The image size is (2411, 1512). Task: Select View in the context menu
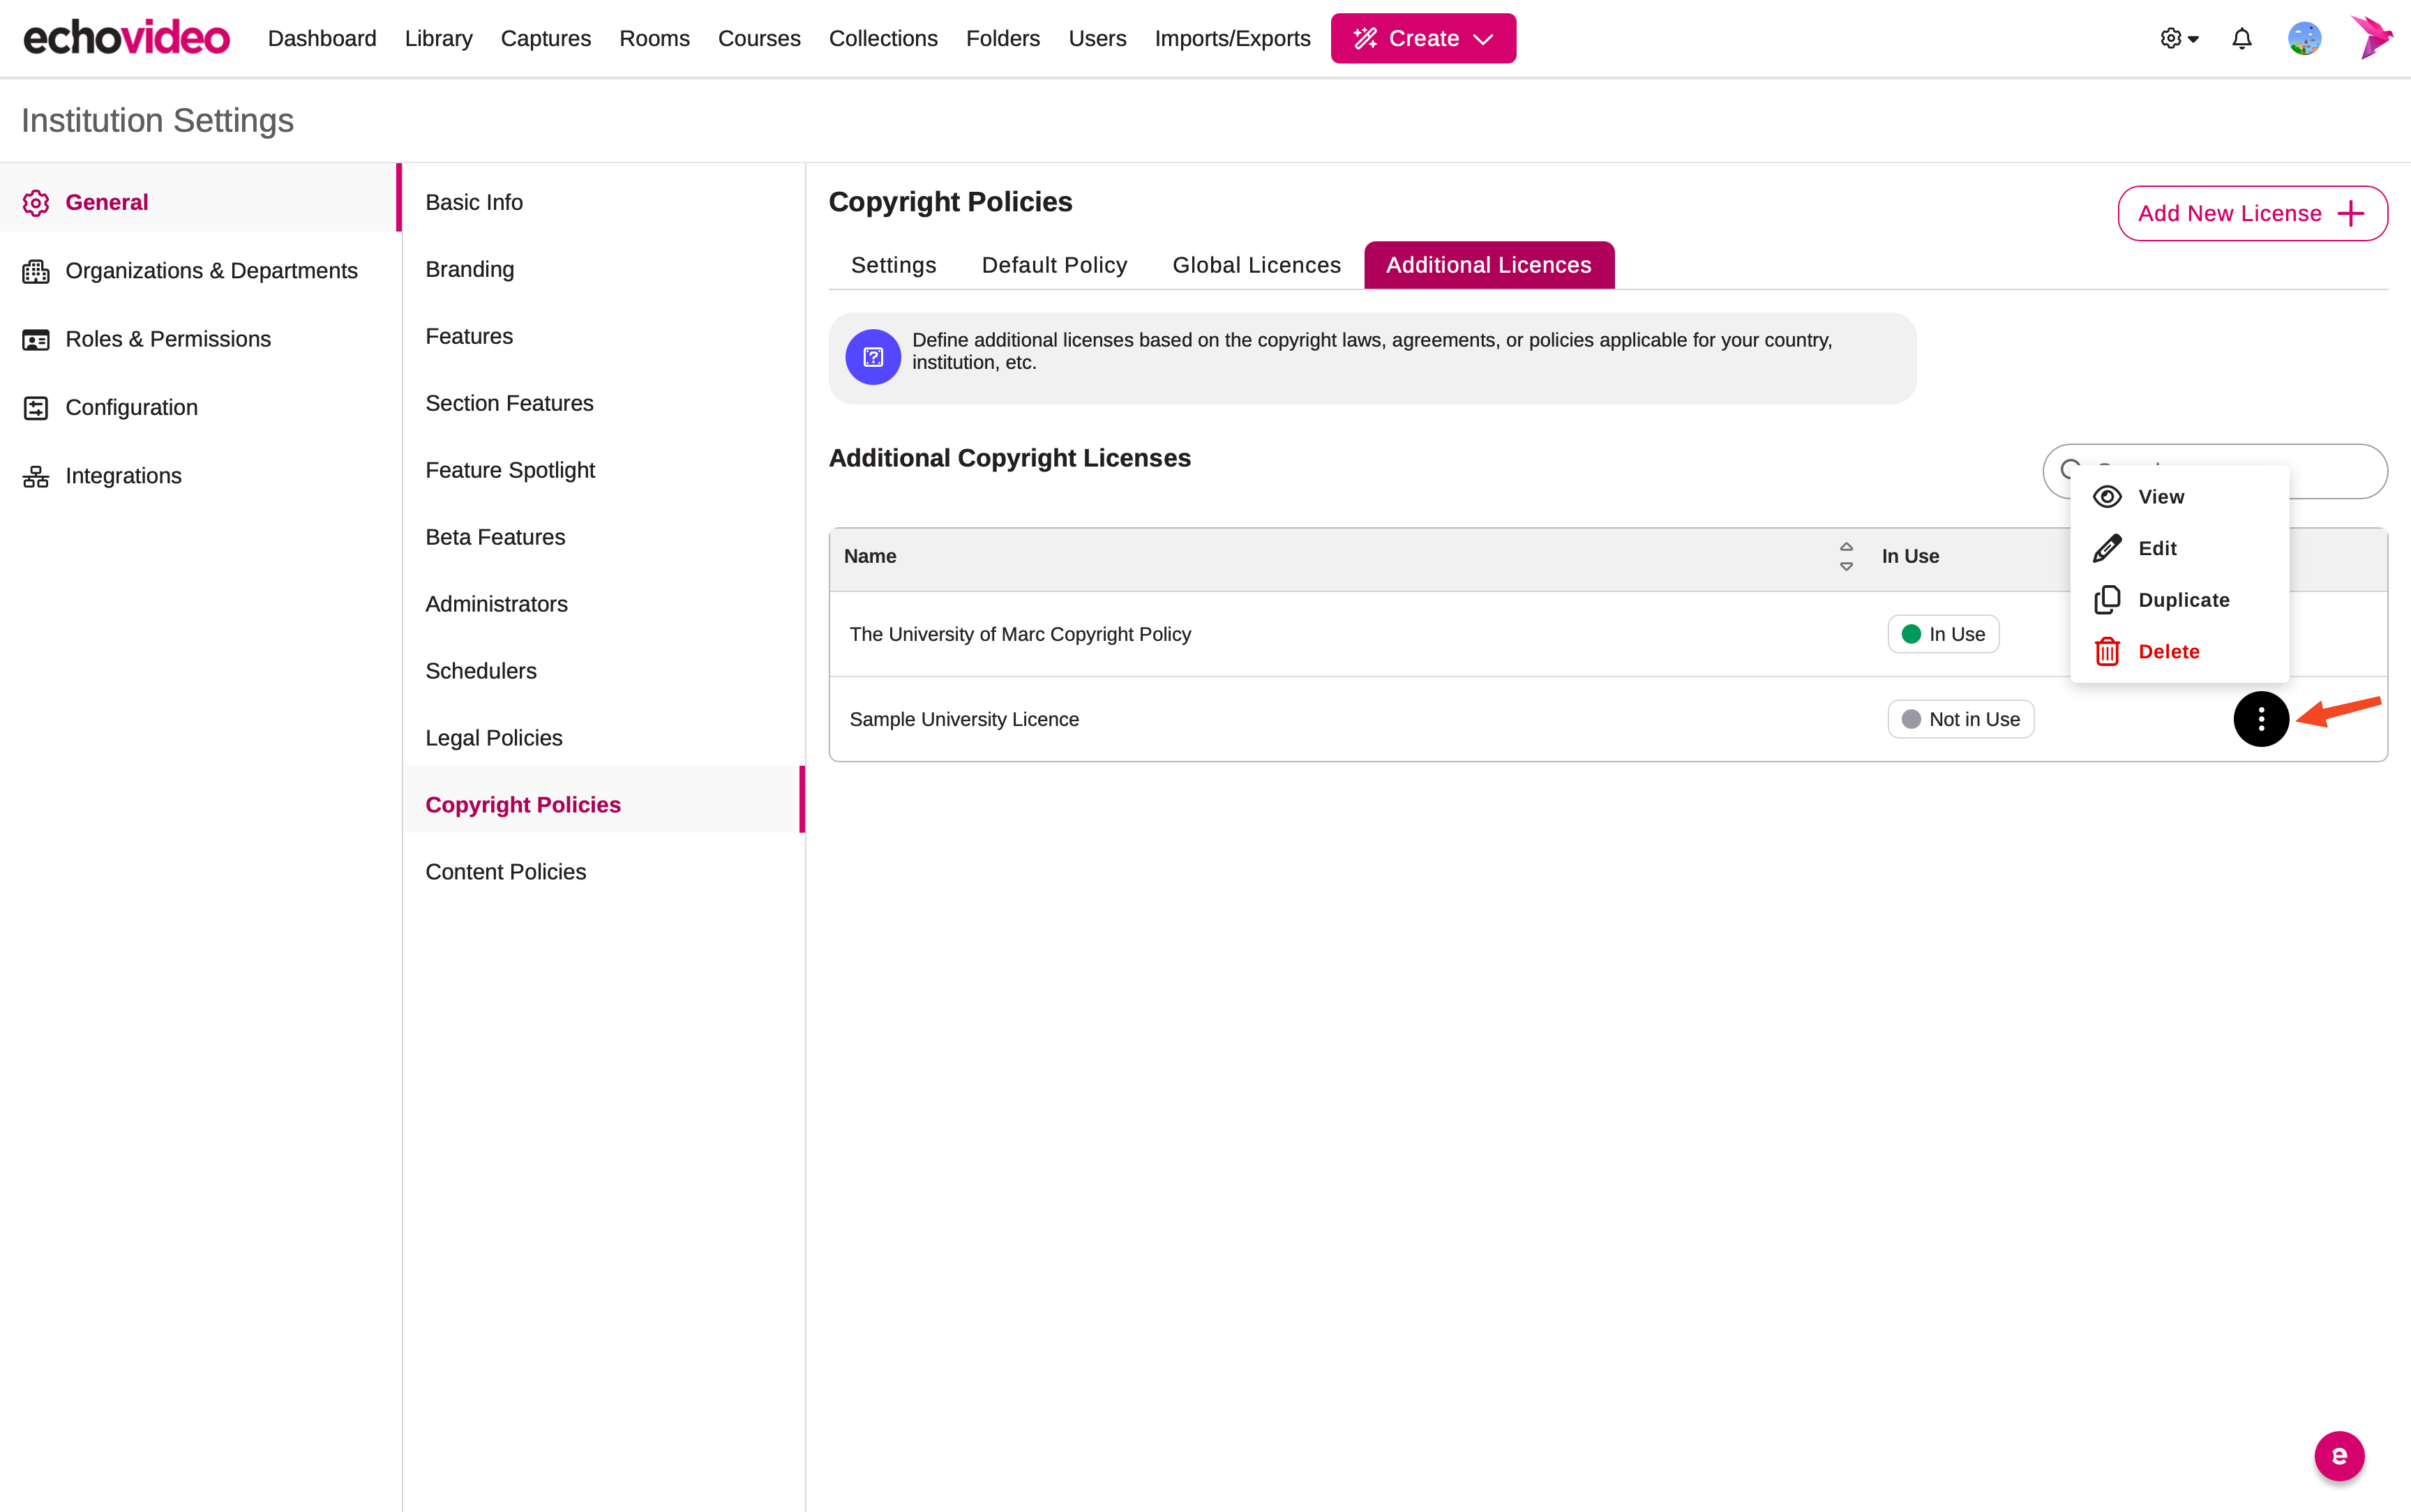(2179, 497)
